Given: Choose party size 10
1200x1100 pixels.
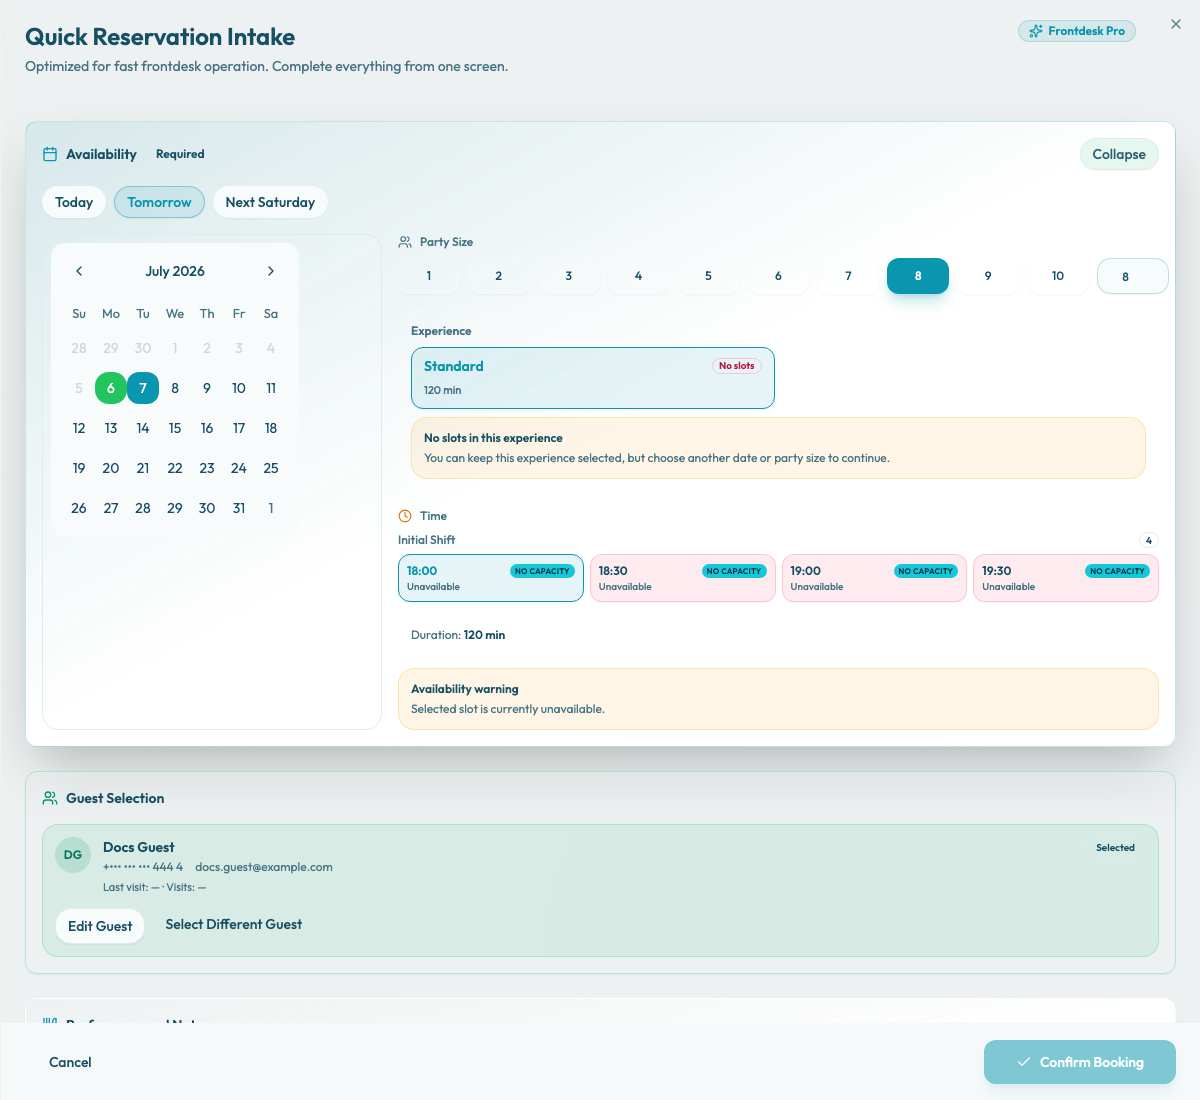Looking at the screenshot, I should pyautogui.click(x=1058, y=276).
